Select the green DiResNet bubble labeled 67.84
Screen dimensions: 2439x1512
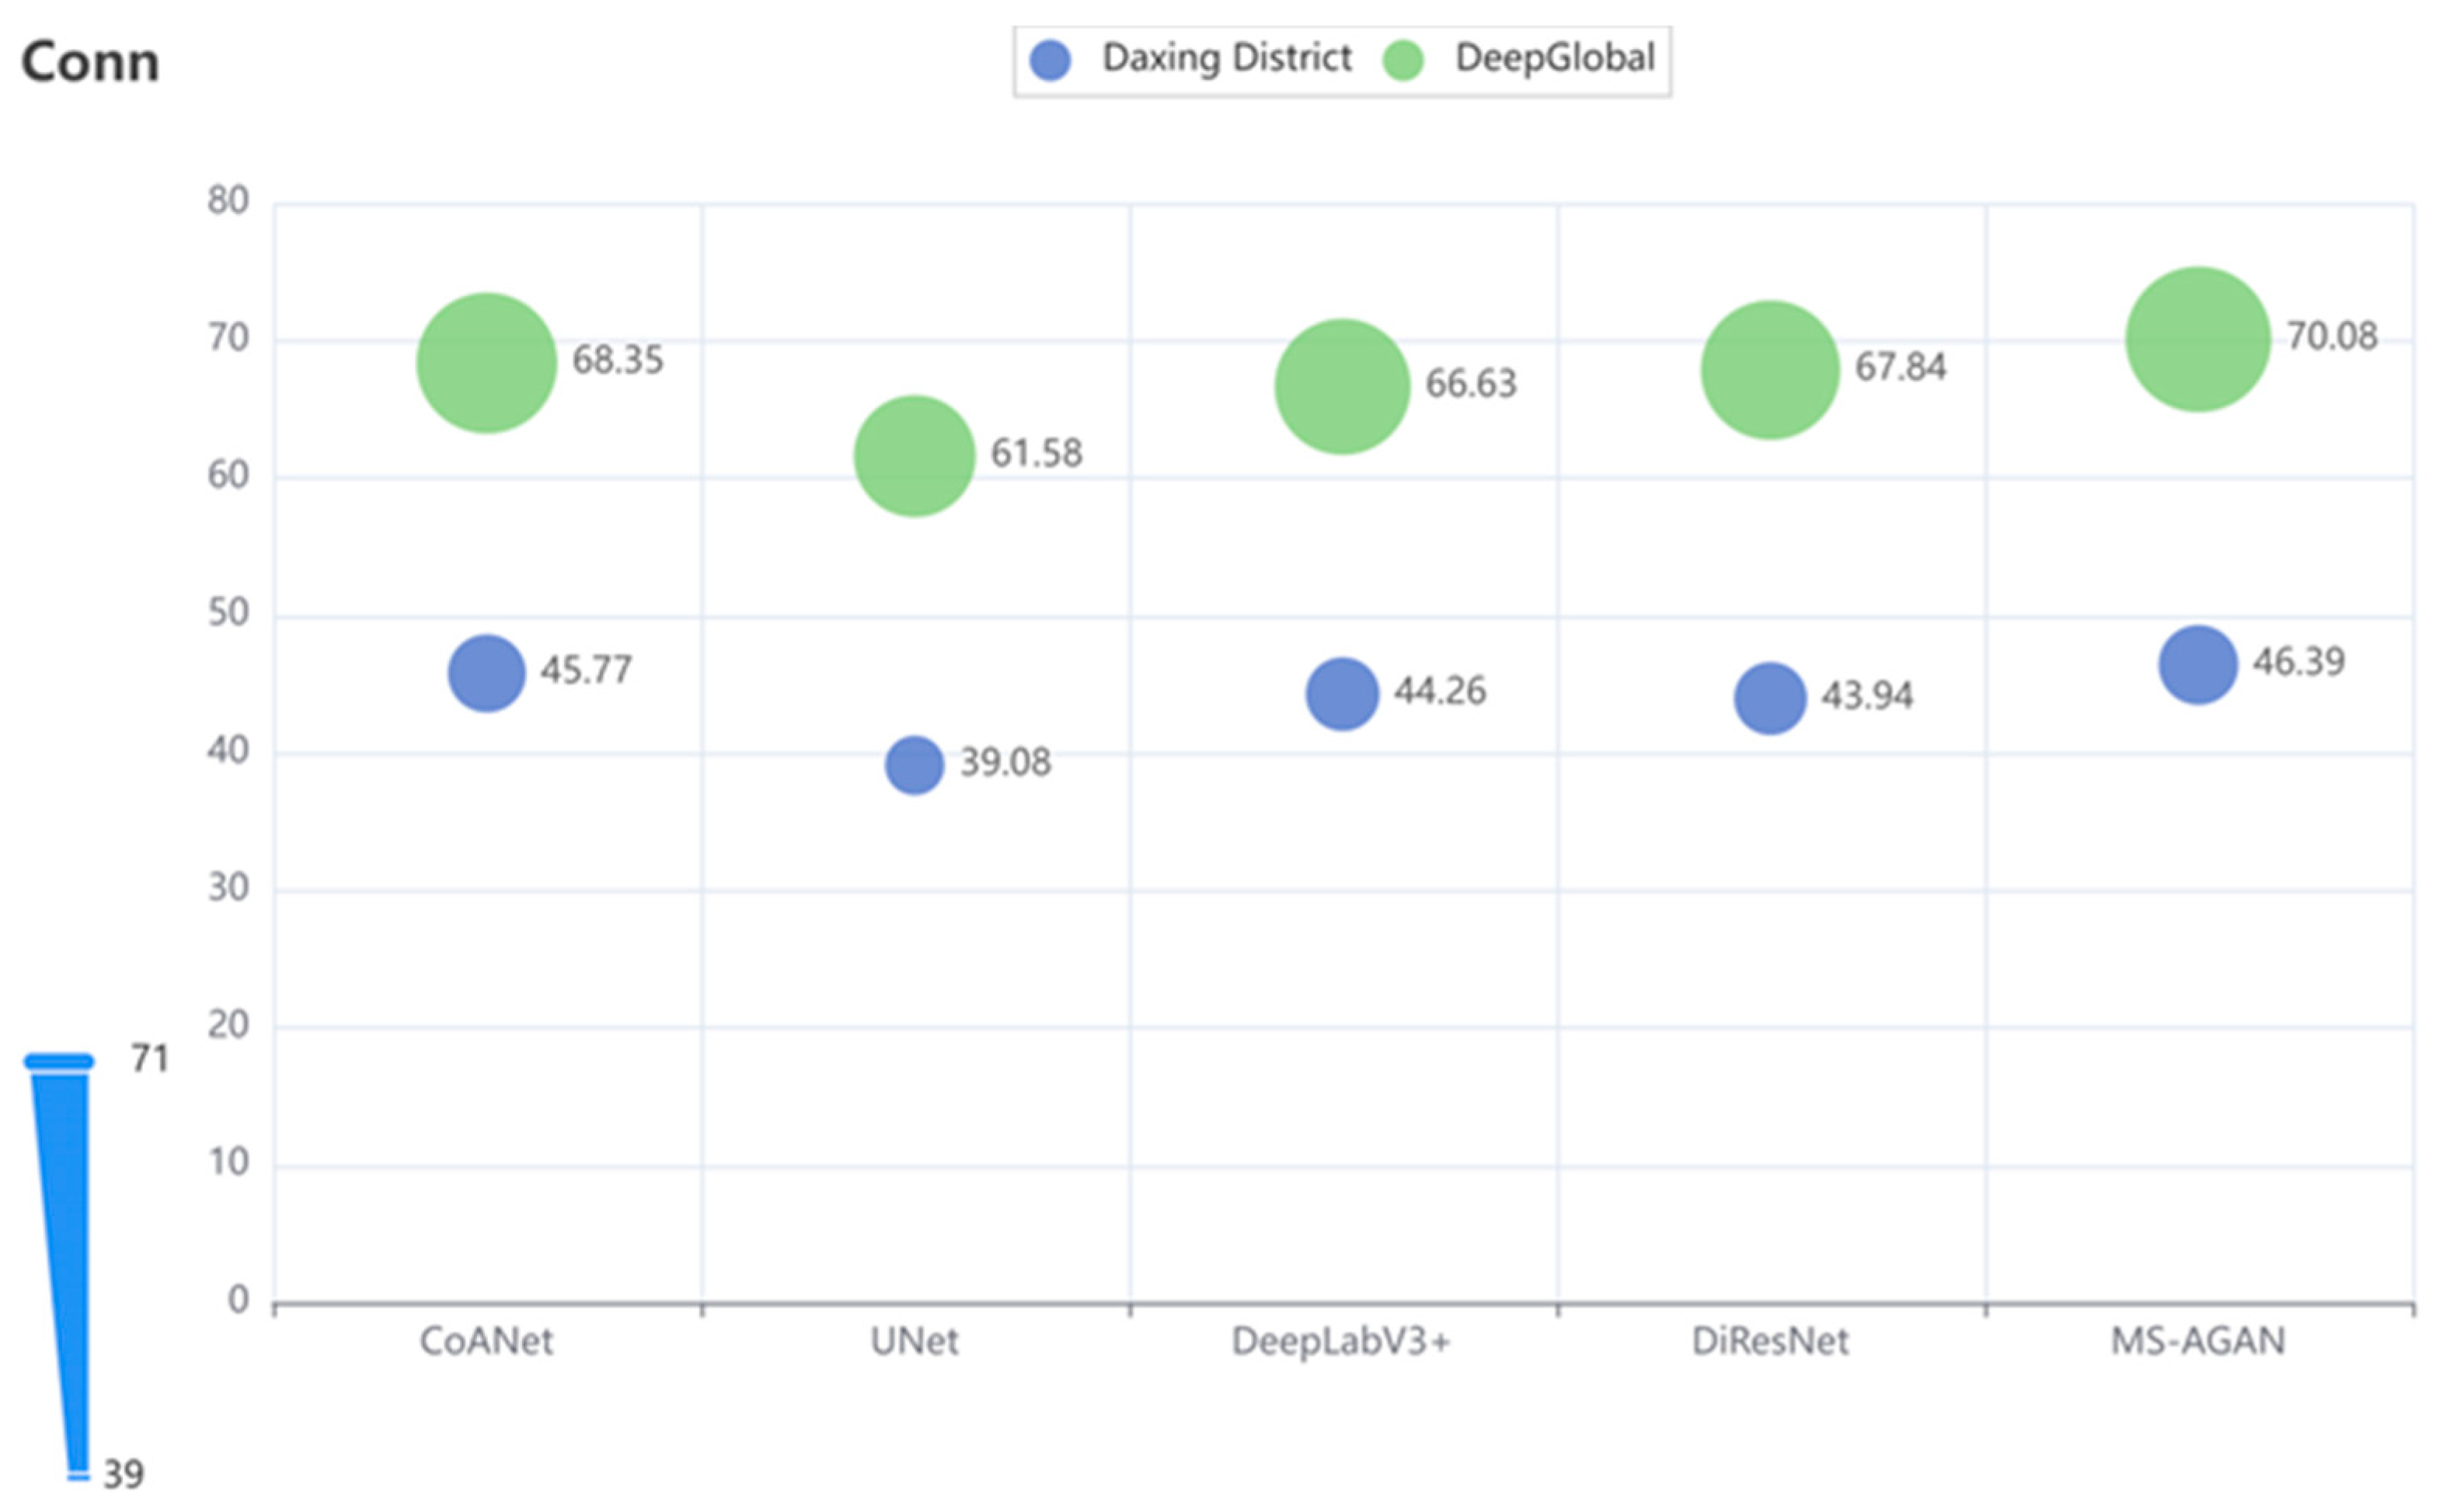click(1770, 370)
